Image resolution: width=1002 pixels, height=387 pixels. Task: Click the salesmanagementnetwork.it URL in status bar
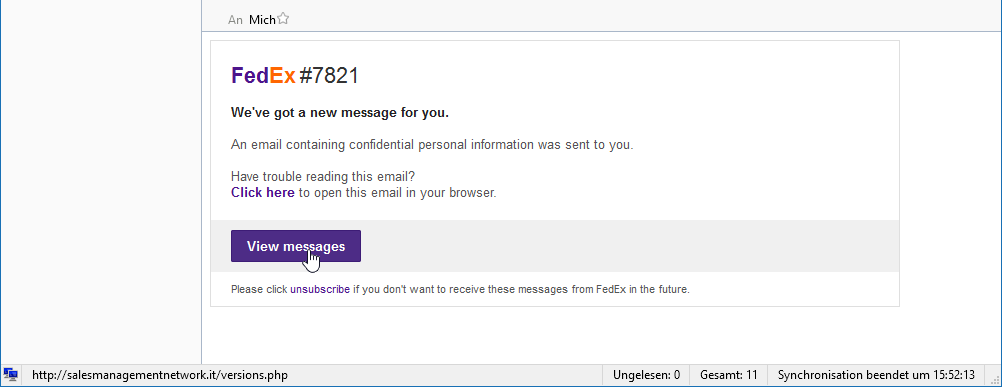(160, 375)
